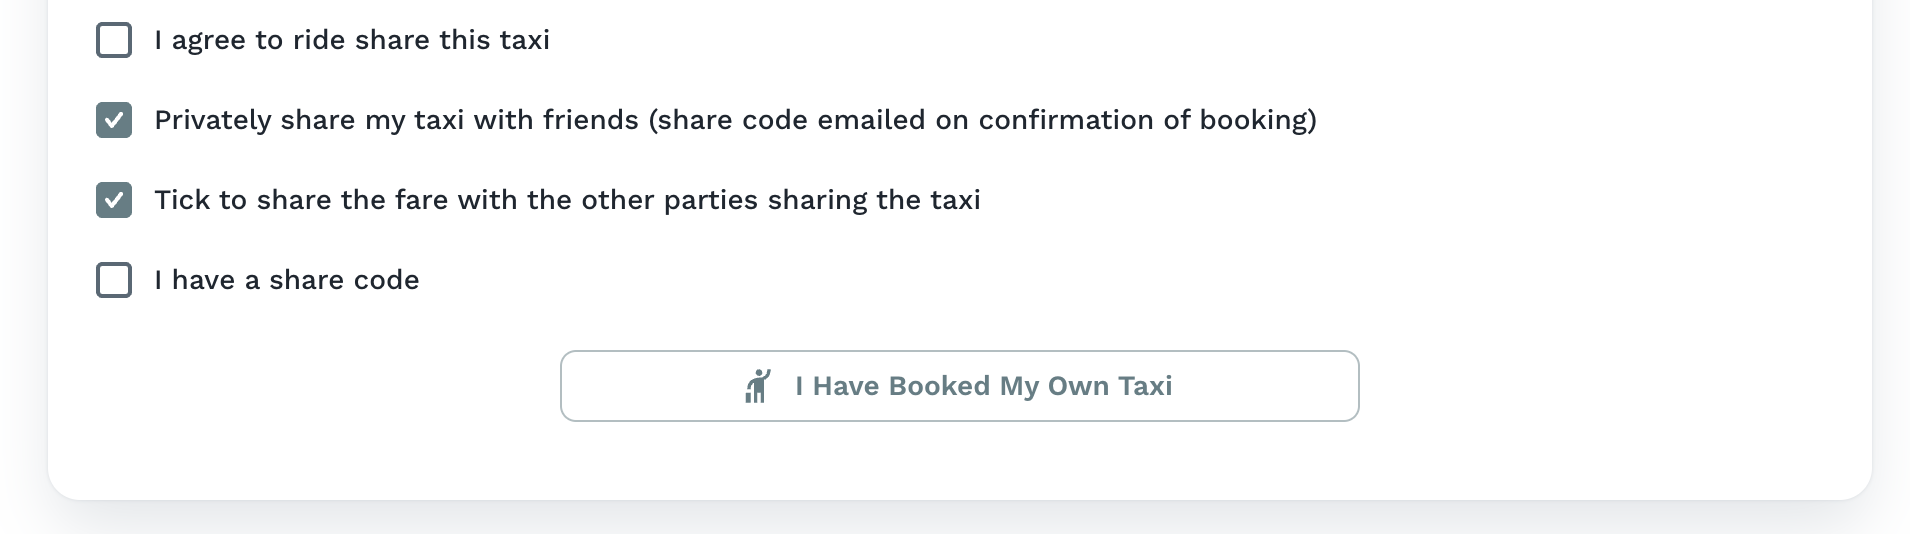Click the hailing person taxi icon
The height and width of the screenshot is (534, 1910).
click(x=758, y=386)
